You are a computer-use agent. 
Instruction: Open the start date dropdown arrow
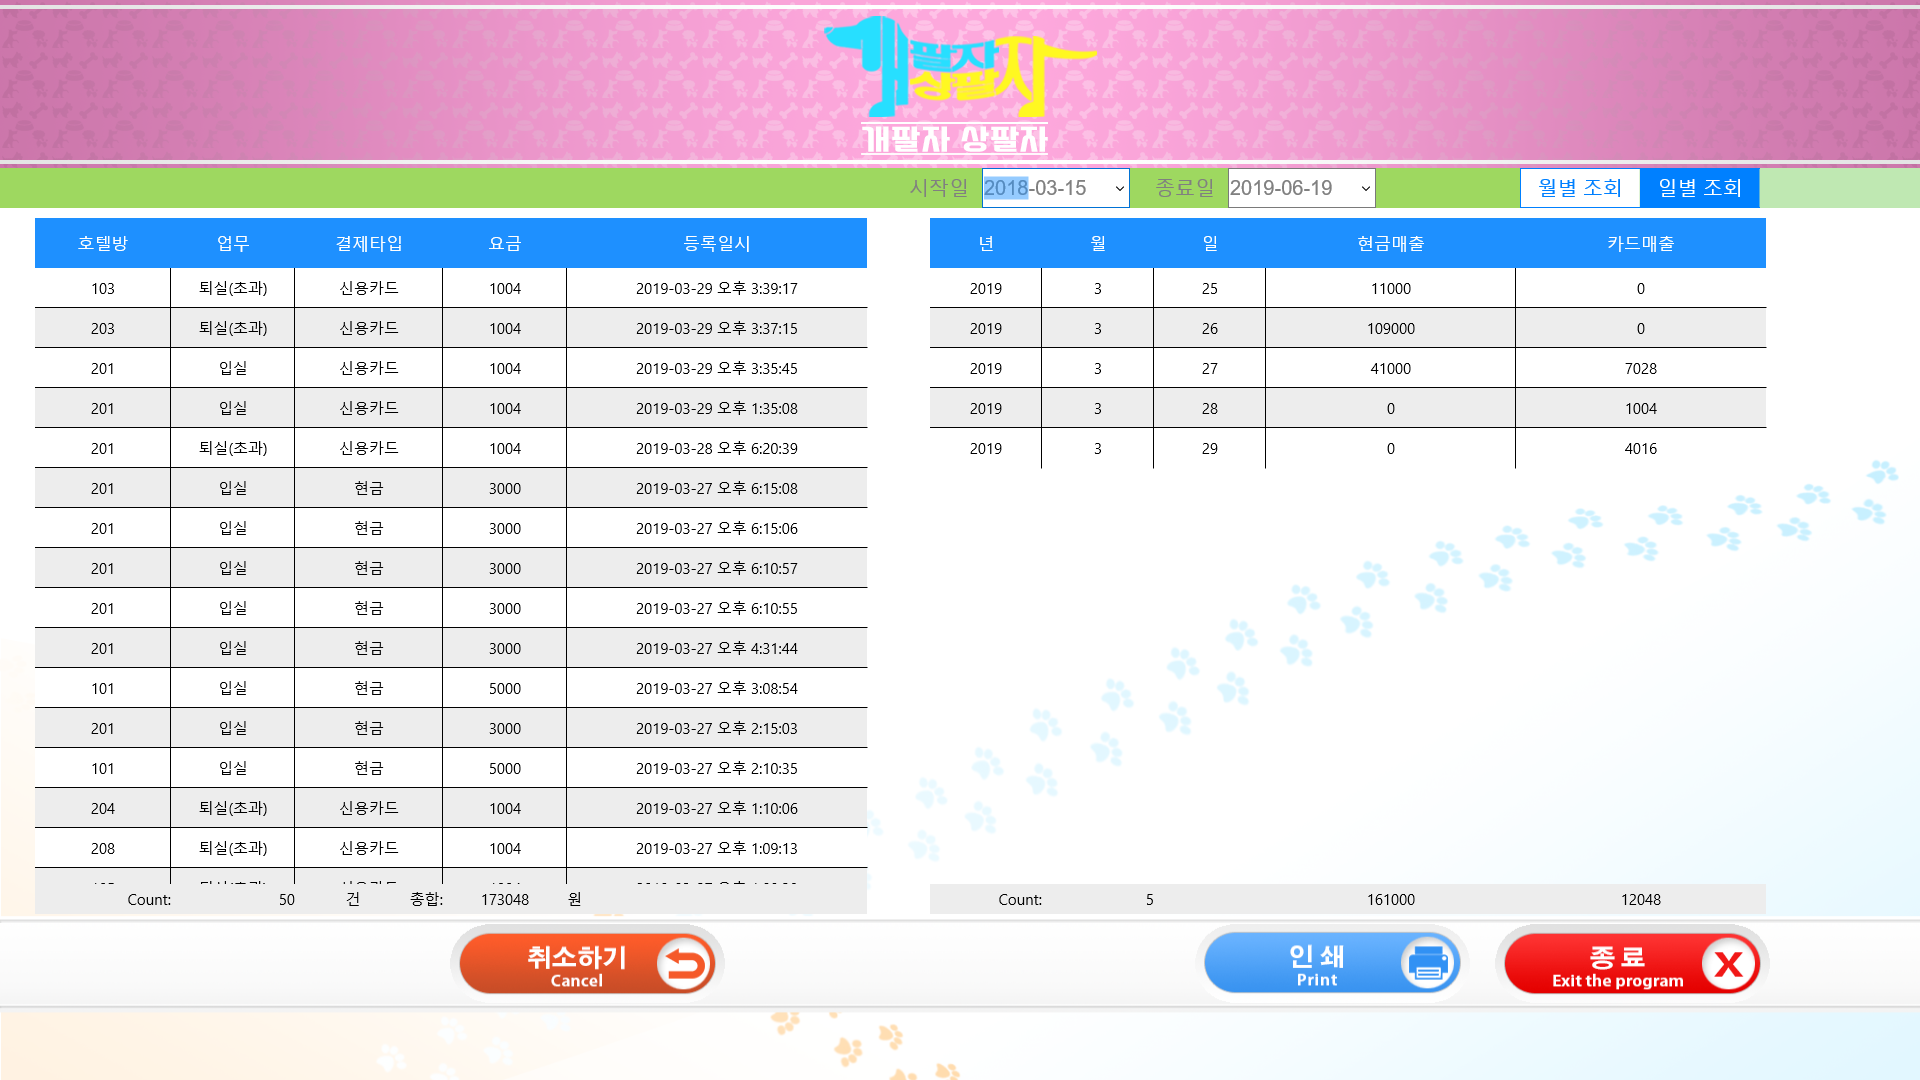coord(1119,188)
